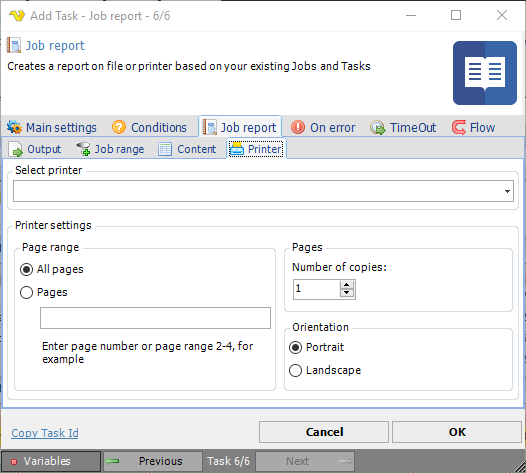Choose Landscape orientation
Screen dimensions: 526x473
[x=295, y=371]
